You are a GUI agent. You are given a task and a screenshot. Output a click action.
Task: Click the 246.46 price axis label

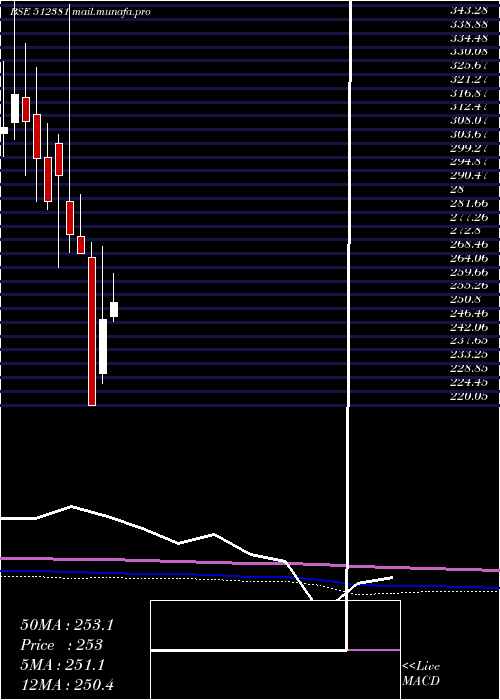(x=469, y=313)
